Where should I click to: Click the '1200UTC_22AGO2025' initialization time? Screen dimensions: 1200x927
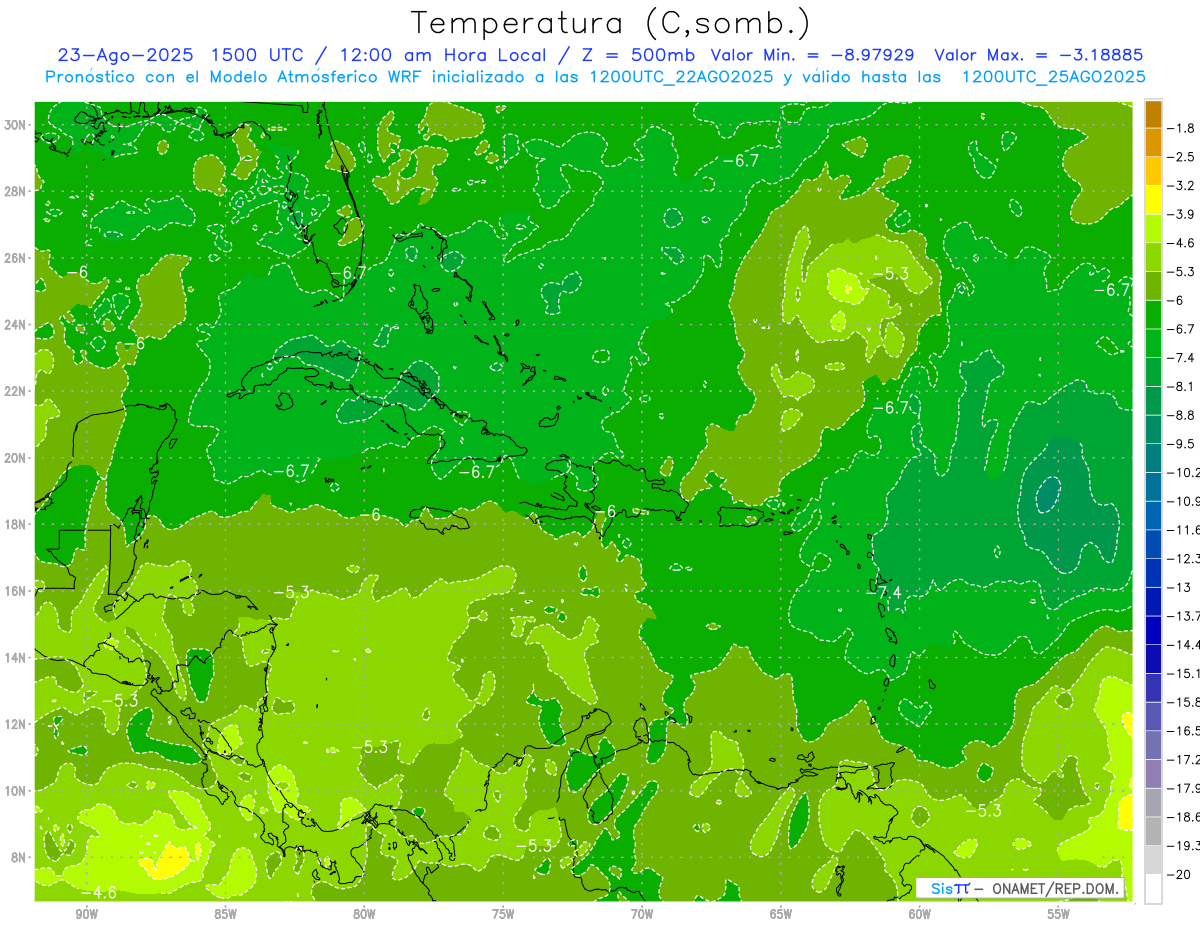[x=679, y=77]
